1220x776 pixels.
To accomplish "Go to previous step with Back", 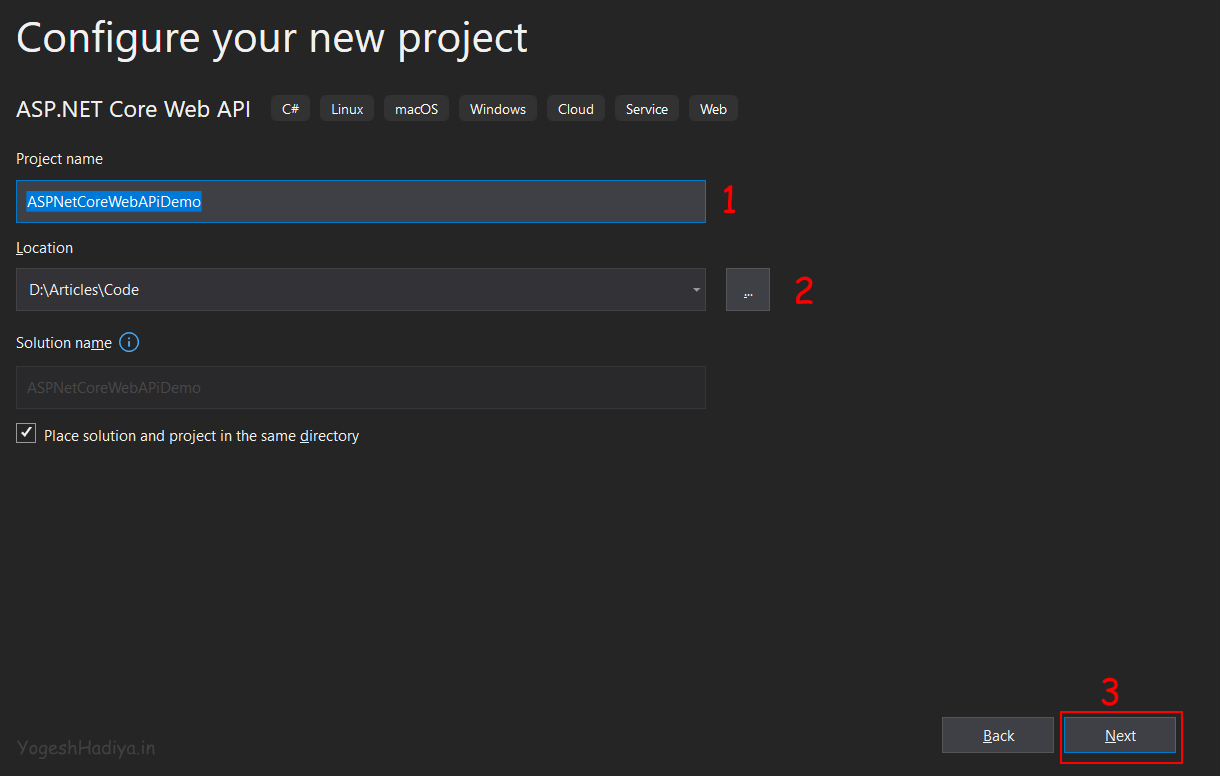I will (998, 735).
